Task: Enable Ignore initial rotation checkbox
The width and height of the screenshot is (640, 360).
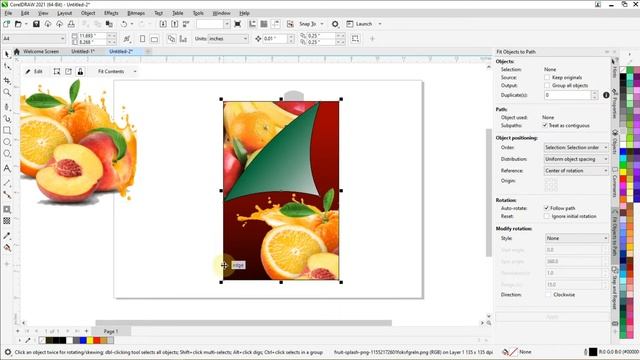Action: coord(547,216)
